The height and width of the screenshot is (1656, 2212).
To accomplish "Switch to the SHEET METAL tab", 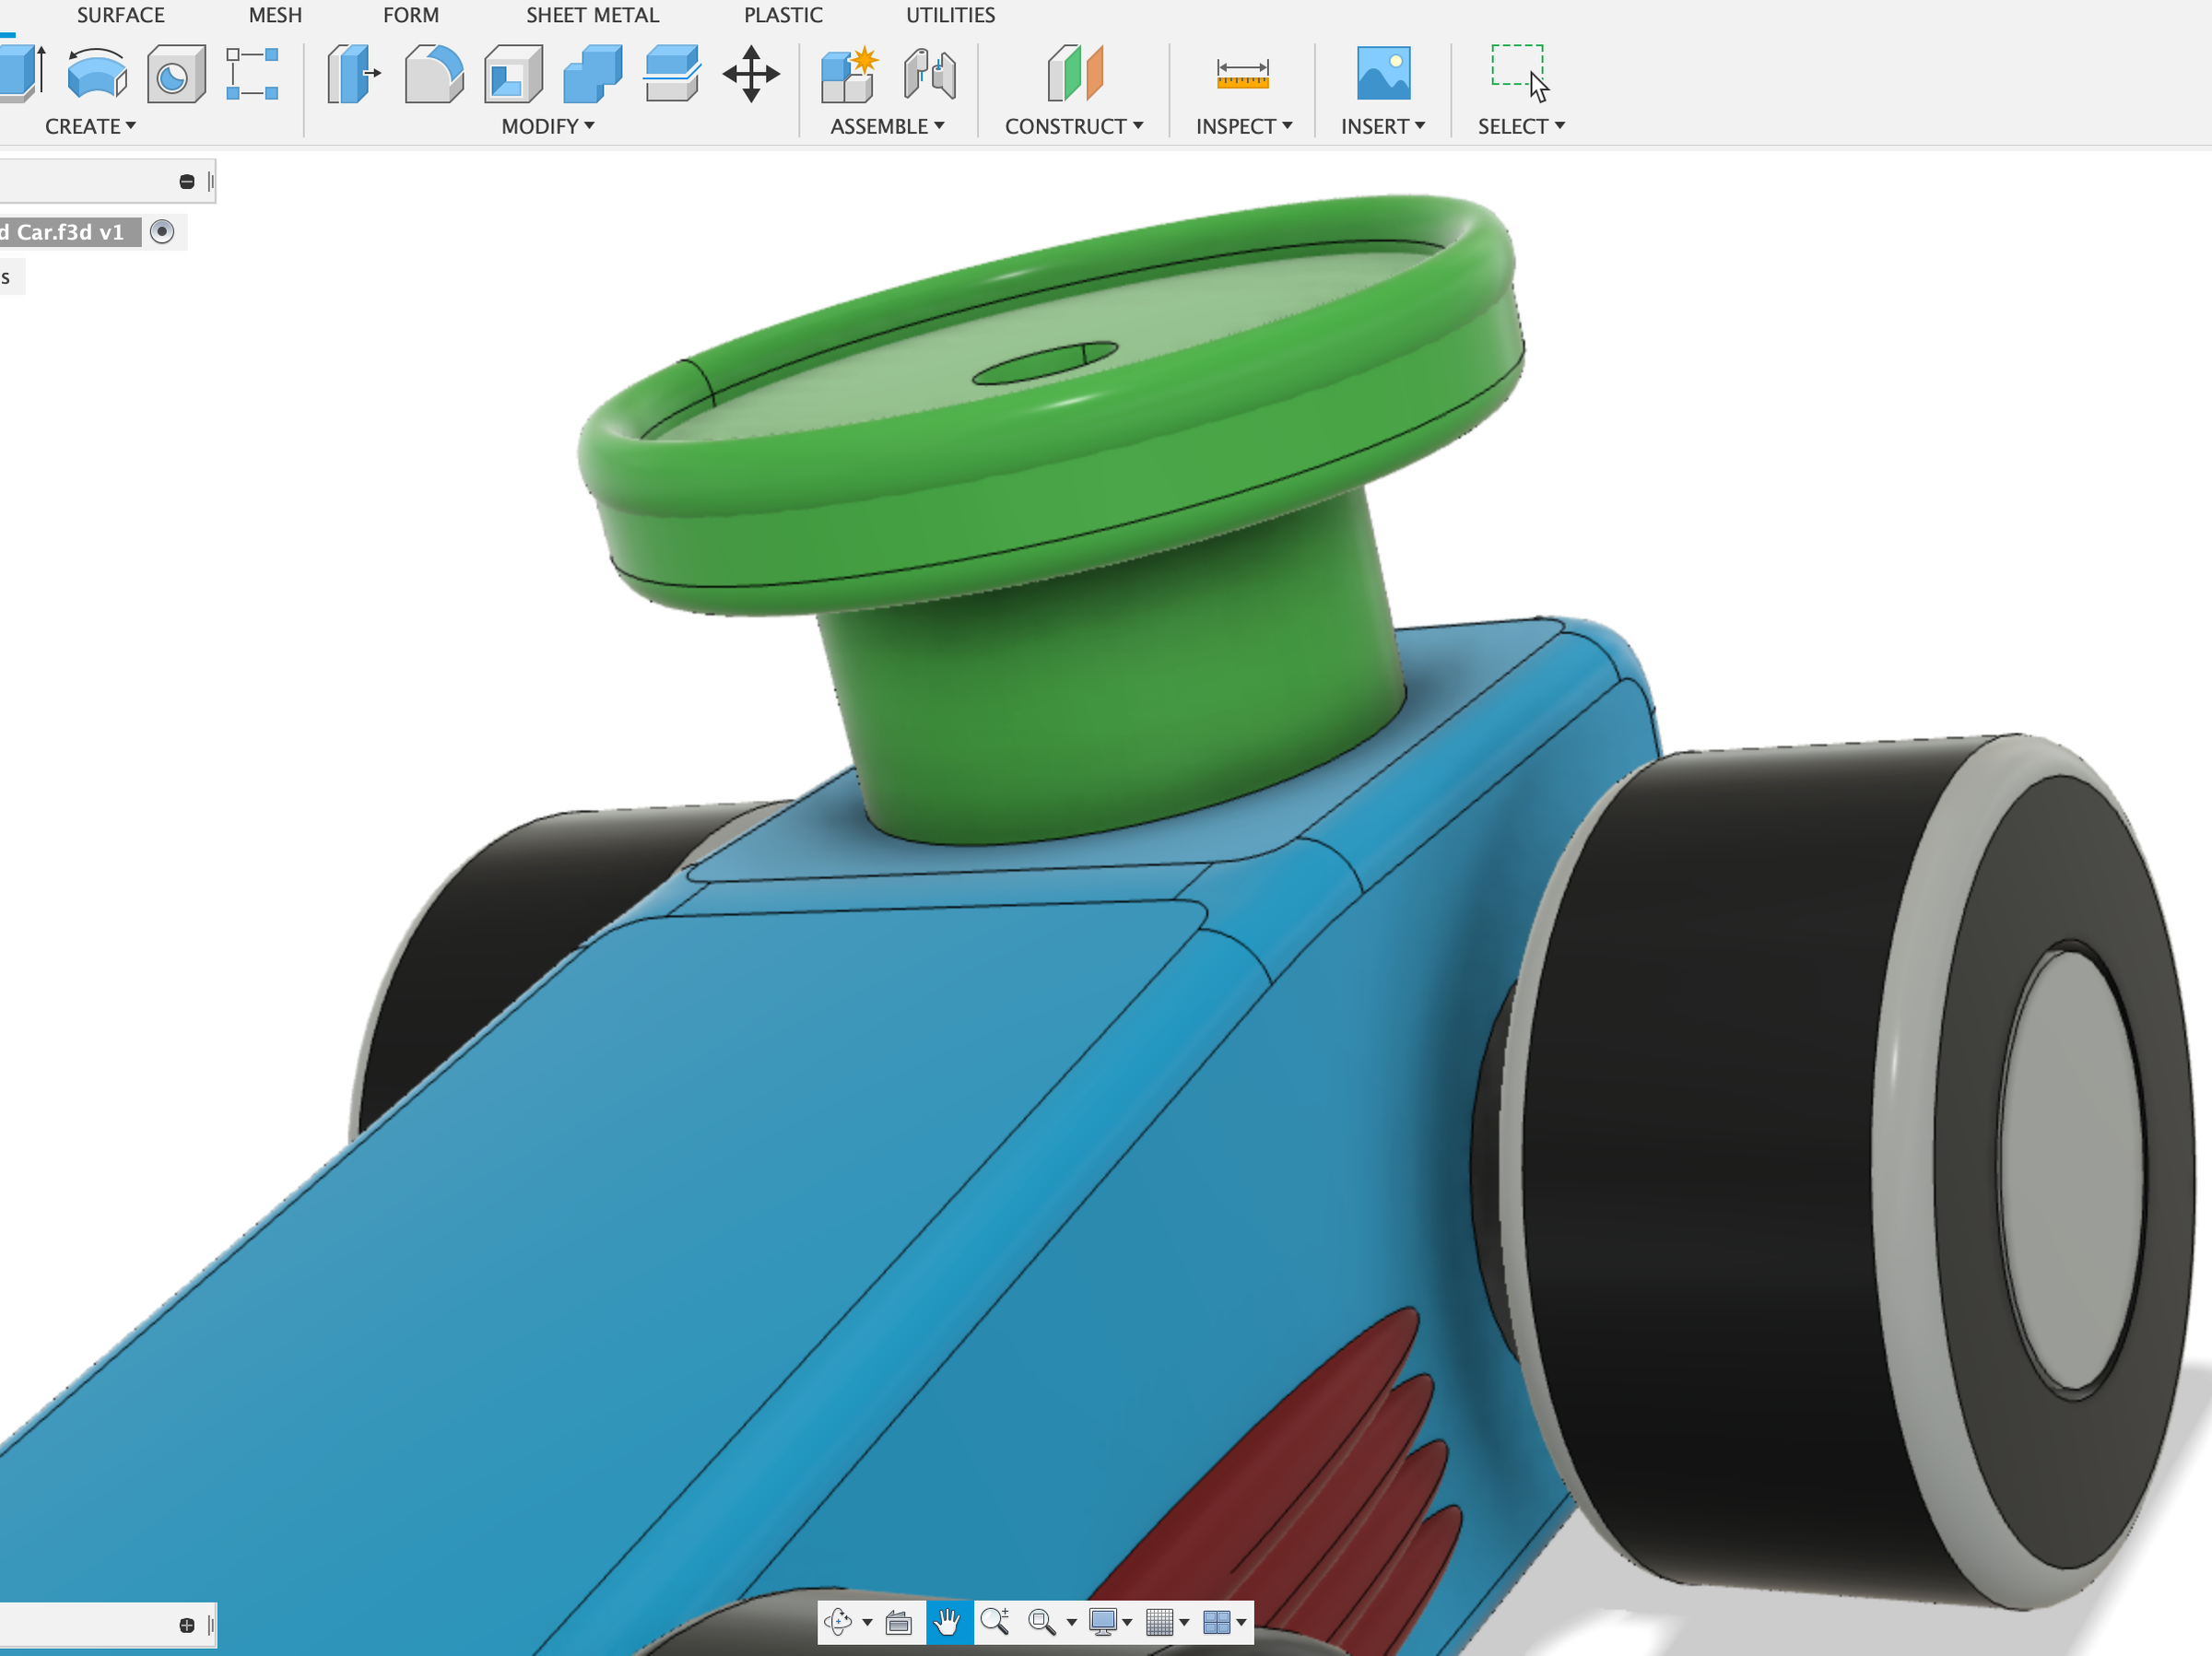I will tap(592, 14).
